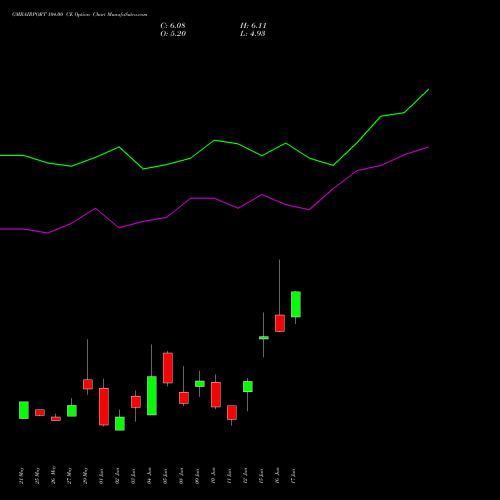Click the 21 May date label
This screenshot has width=500, height=500.
(22, 476)
